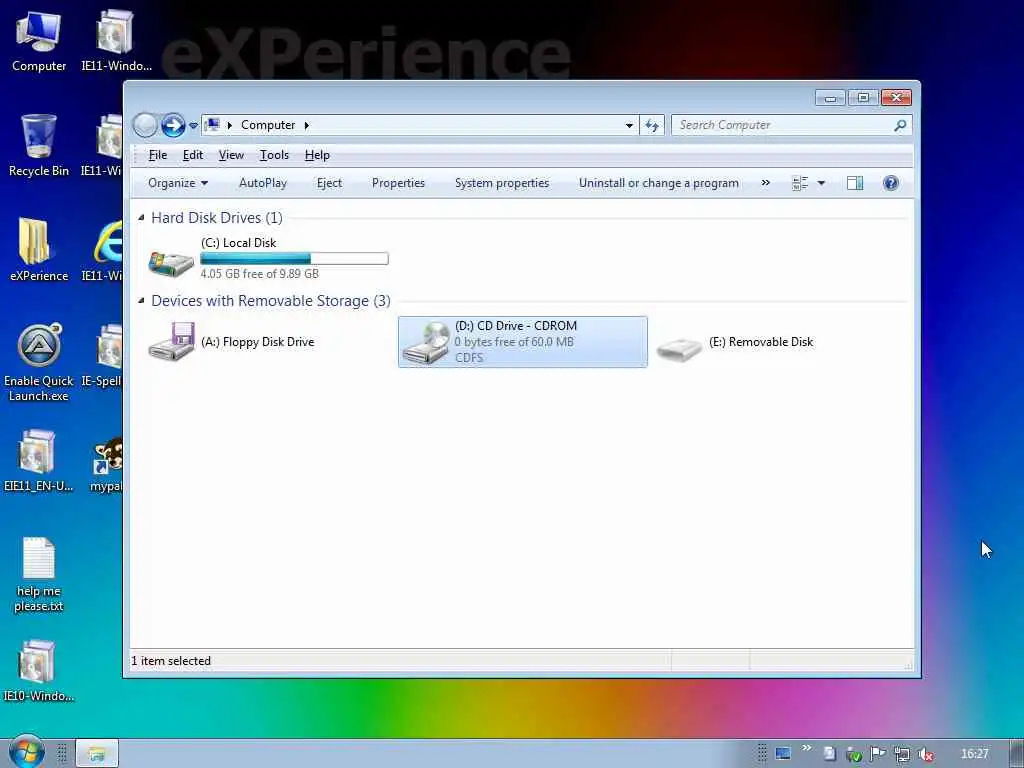Click the network tray icon
Image resolution: width=1024 pixels, height=768 pixels.
[x=902, y=754]
